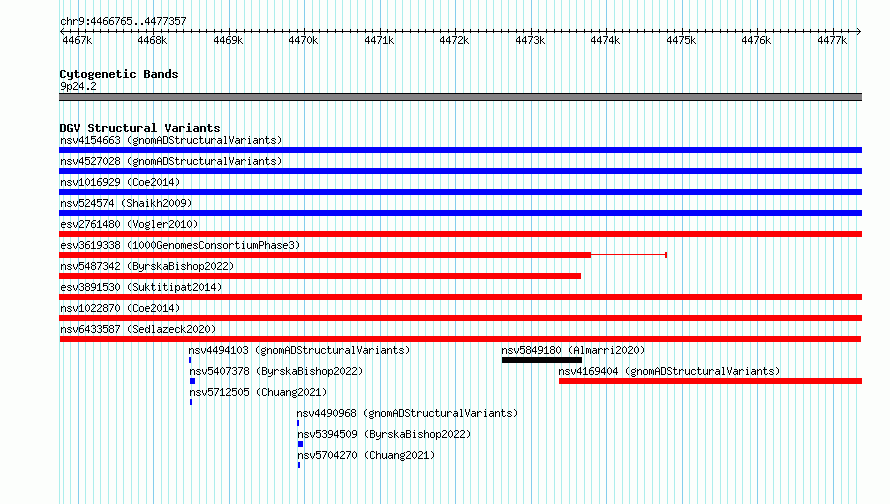Click the chr9:4466765..4477357 region label
Viewport: 890px width, 504px height.
123,21
